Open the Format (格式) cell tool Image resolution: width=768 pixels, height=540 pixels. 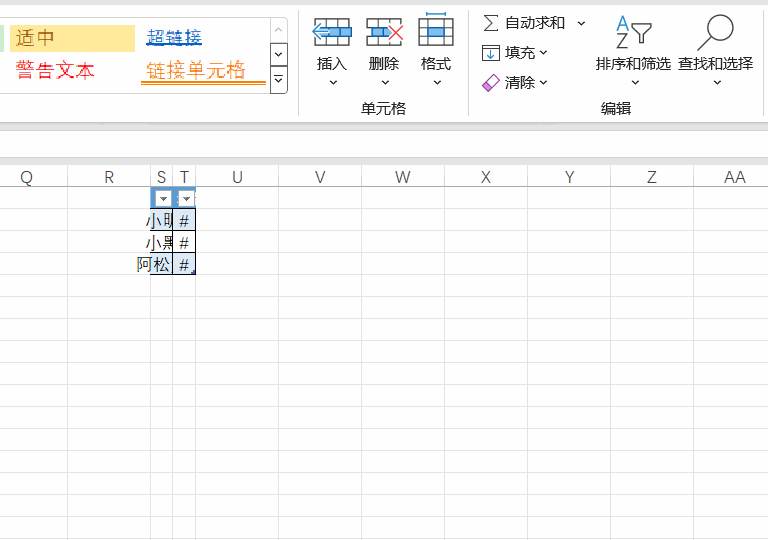[x=436, y=33]
